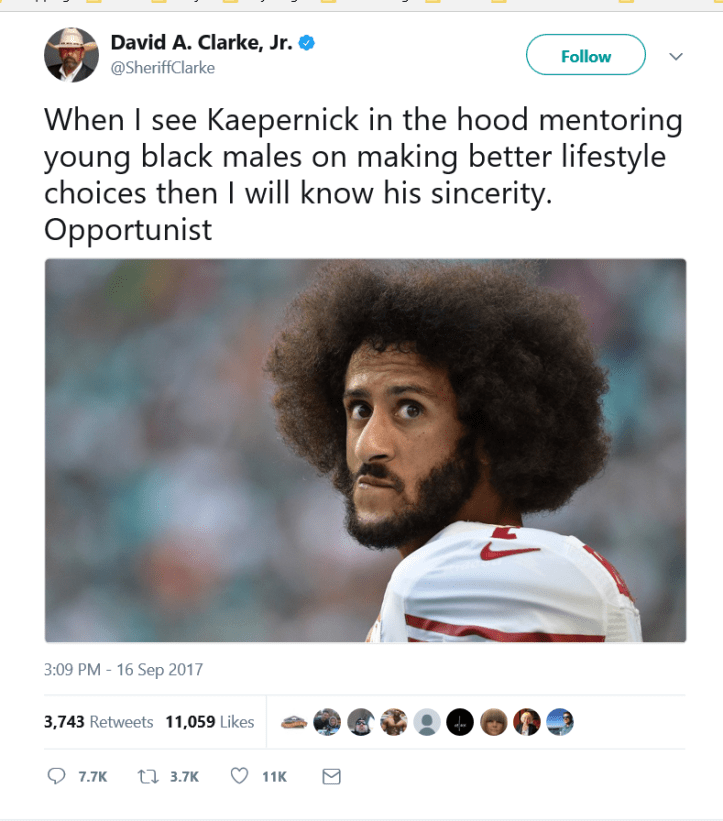Open David A. Clarke's profile avatar
Screen dimensions: 723x821
(x=71, y=54)
